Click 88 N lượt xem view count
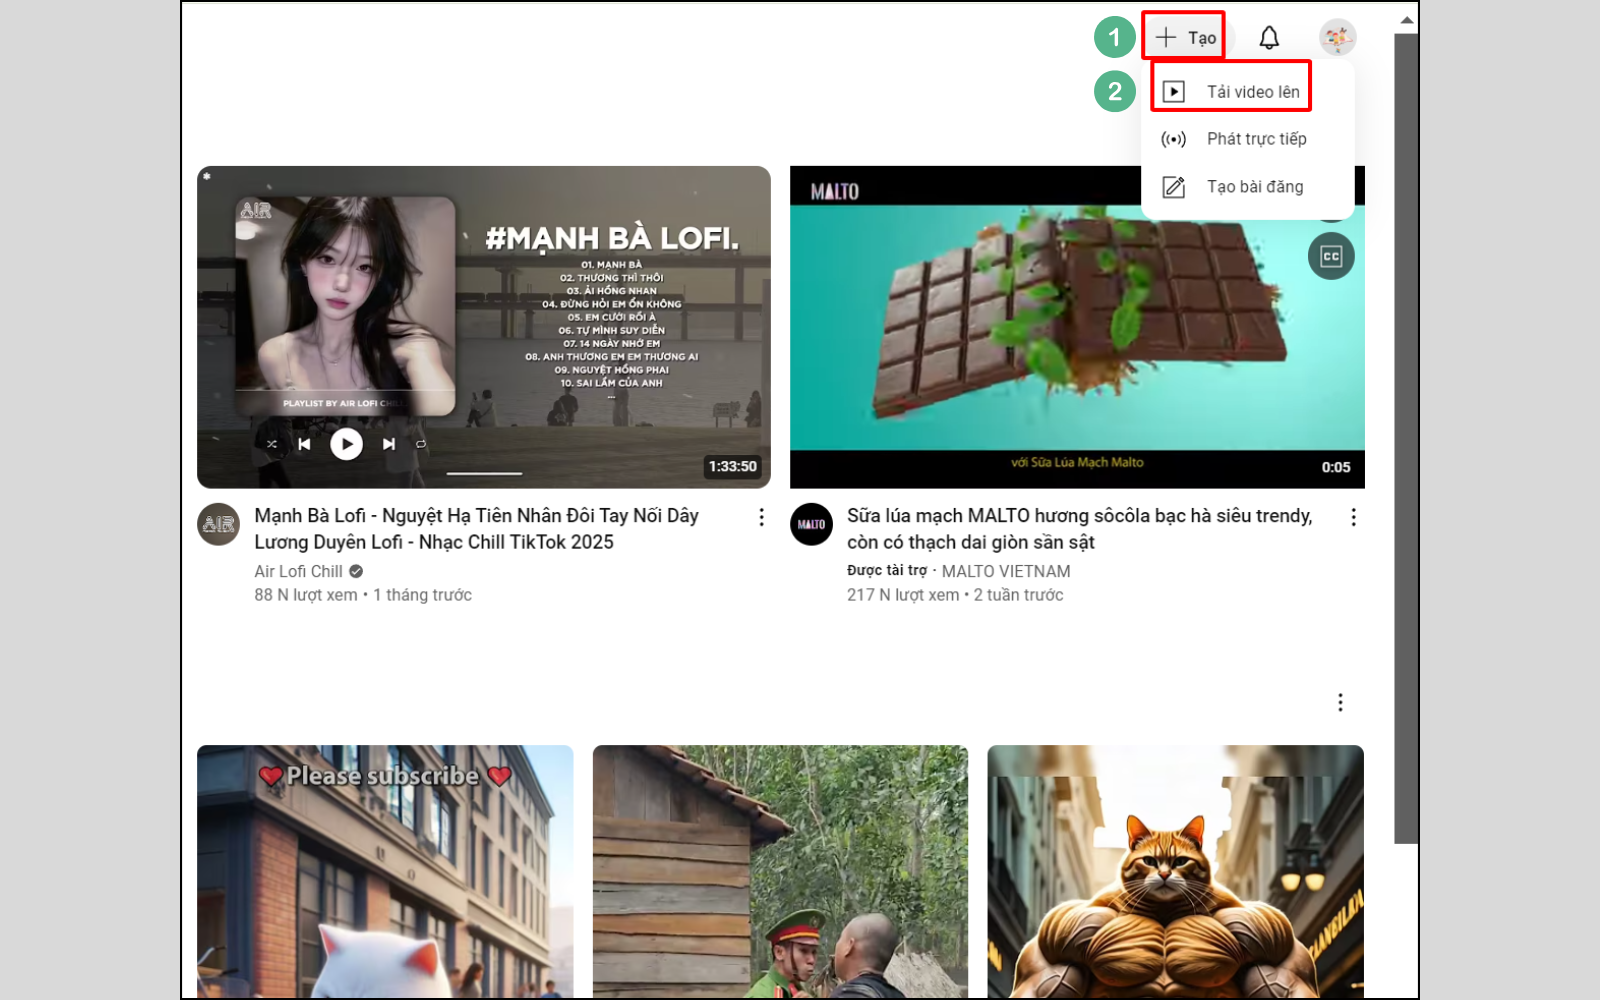 point(306,595)
